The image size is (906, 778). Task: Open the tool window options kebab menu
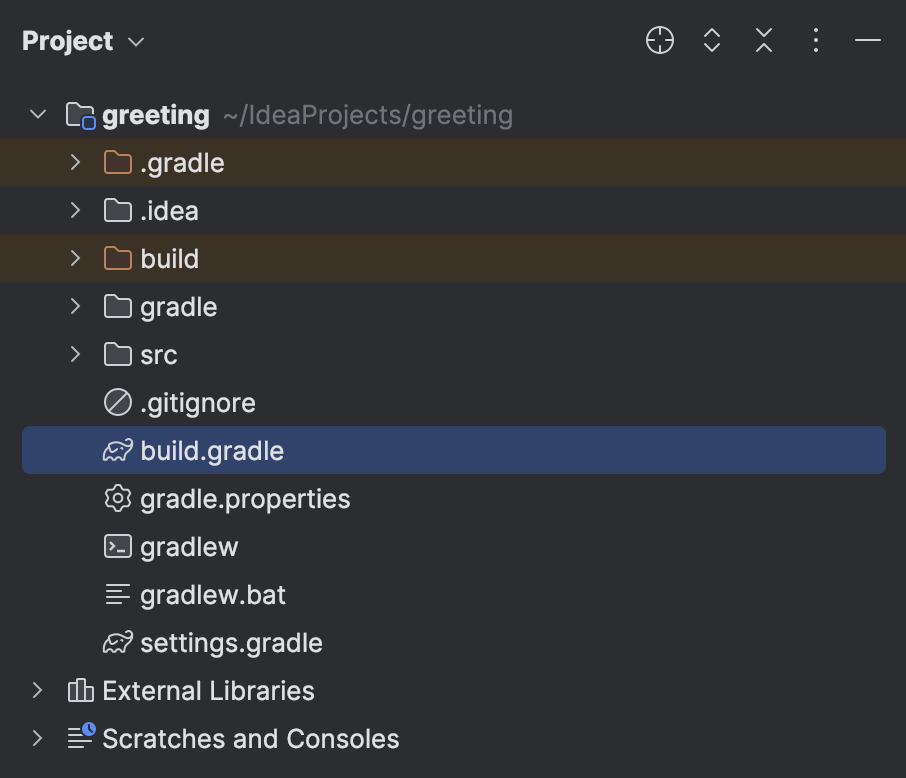tap(815, 41)
